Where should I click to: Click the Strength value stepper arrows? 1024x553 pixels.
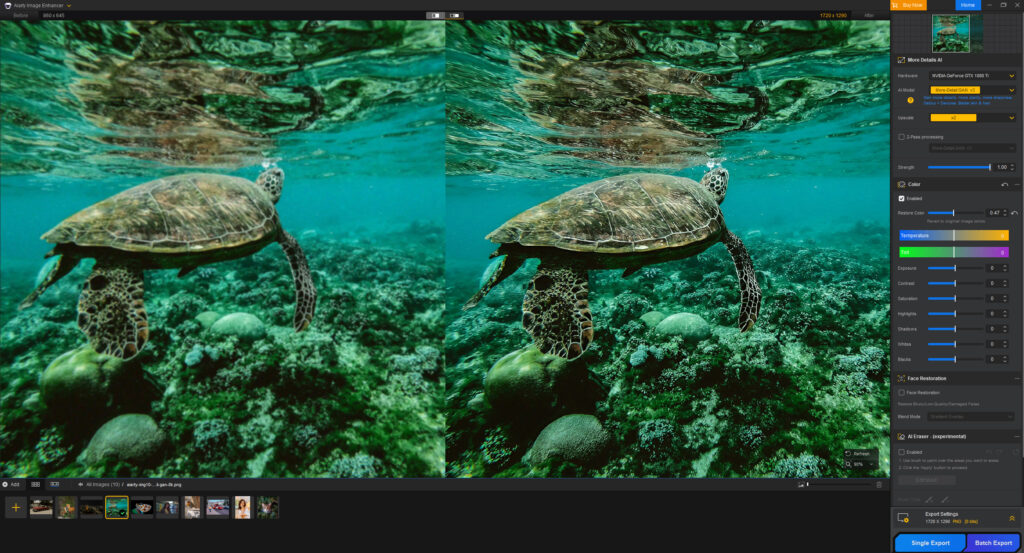pos(1013,167)
